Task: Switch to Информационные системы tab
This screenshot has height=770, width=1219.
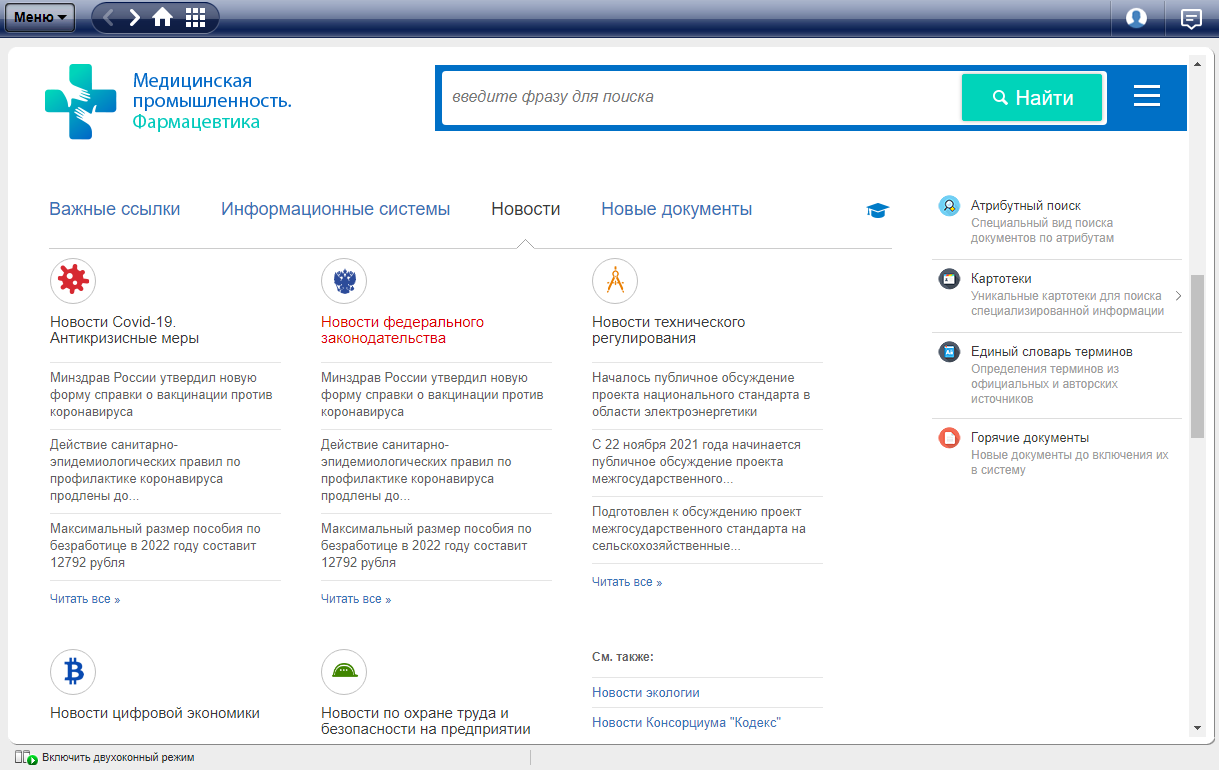Action: pyautogui.click(x=336, y=209)
